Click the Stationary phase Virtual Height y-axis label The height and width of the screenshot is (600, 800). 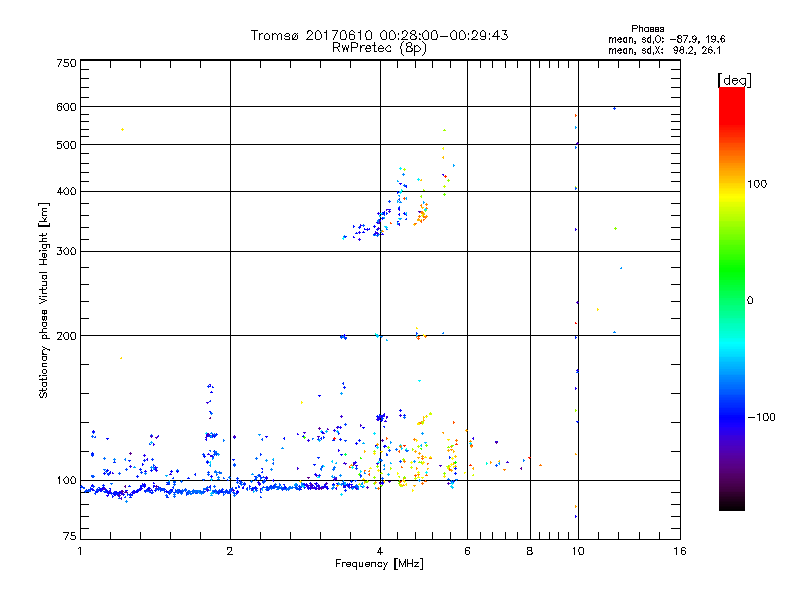pos(44,300)
